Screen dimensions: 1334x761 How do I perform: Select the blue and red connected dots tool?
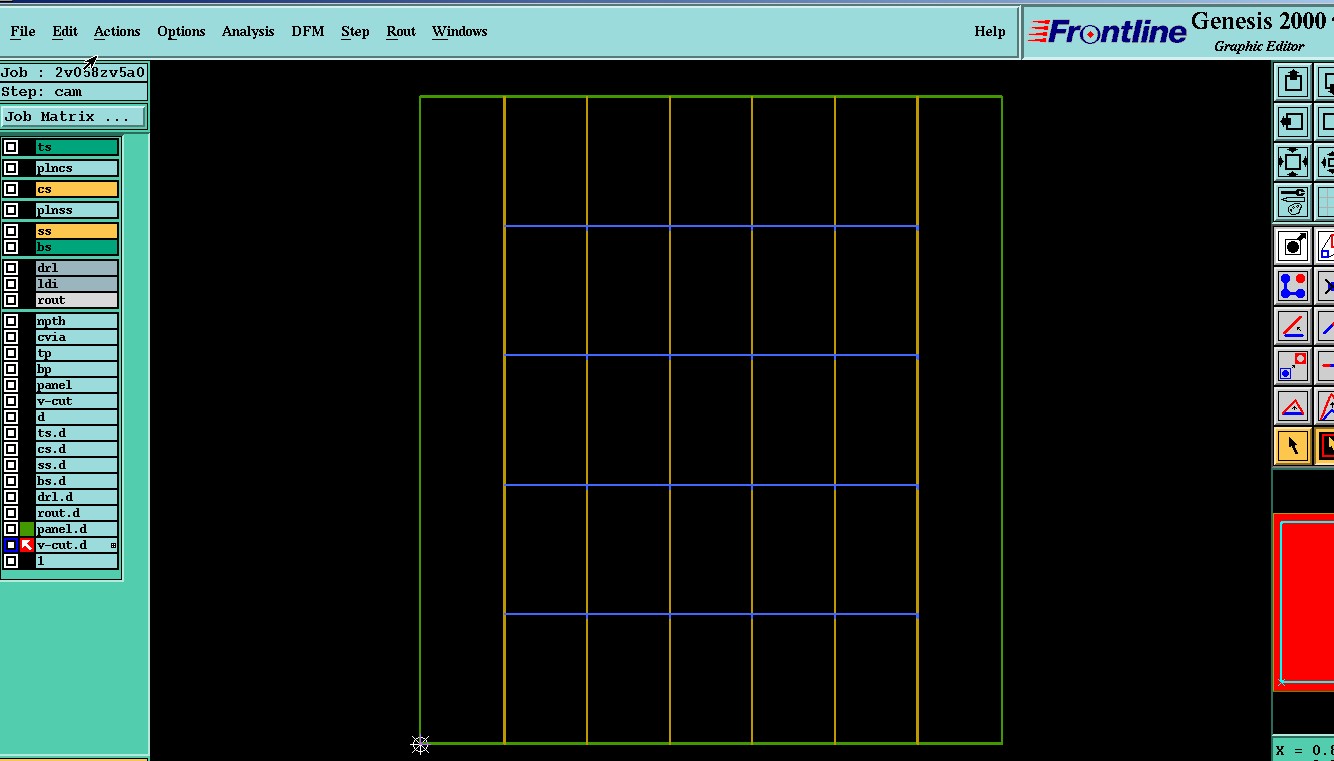1293,286
